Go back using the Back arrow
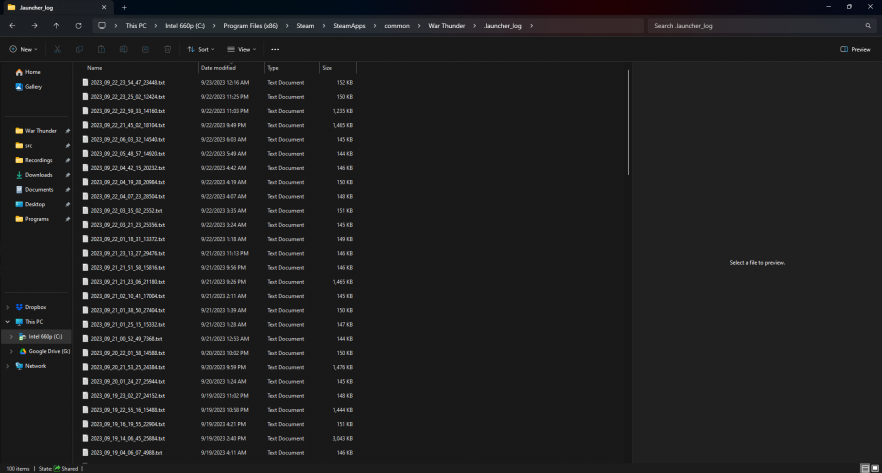Viewport: 882px width, 473px height. (x=12, y=26)
